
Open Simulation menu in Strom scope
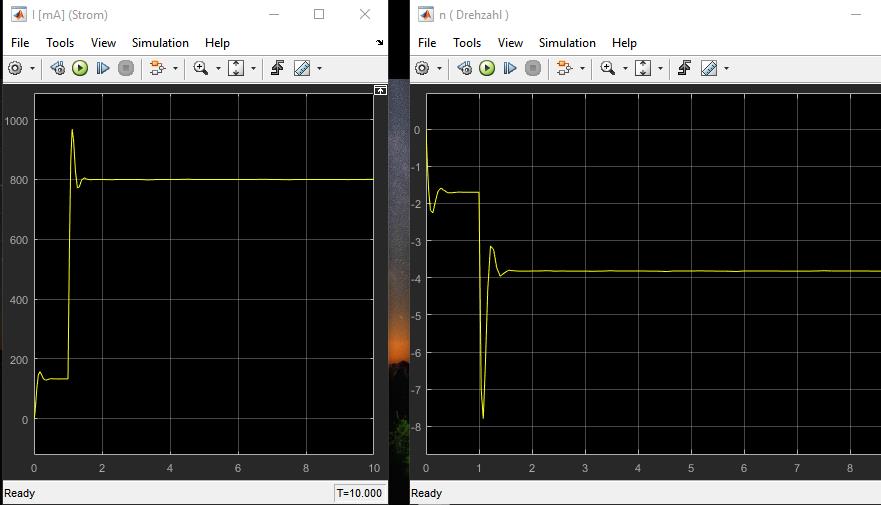click(160, 43)
